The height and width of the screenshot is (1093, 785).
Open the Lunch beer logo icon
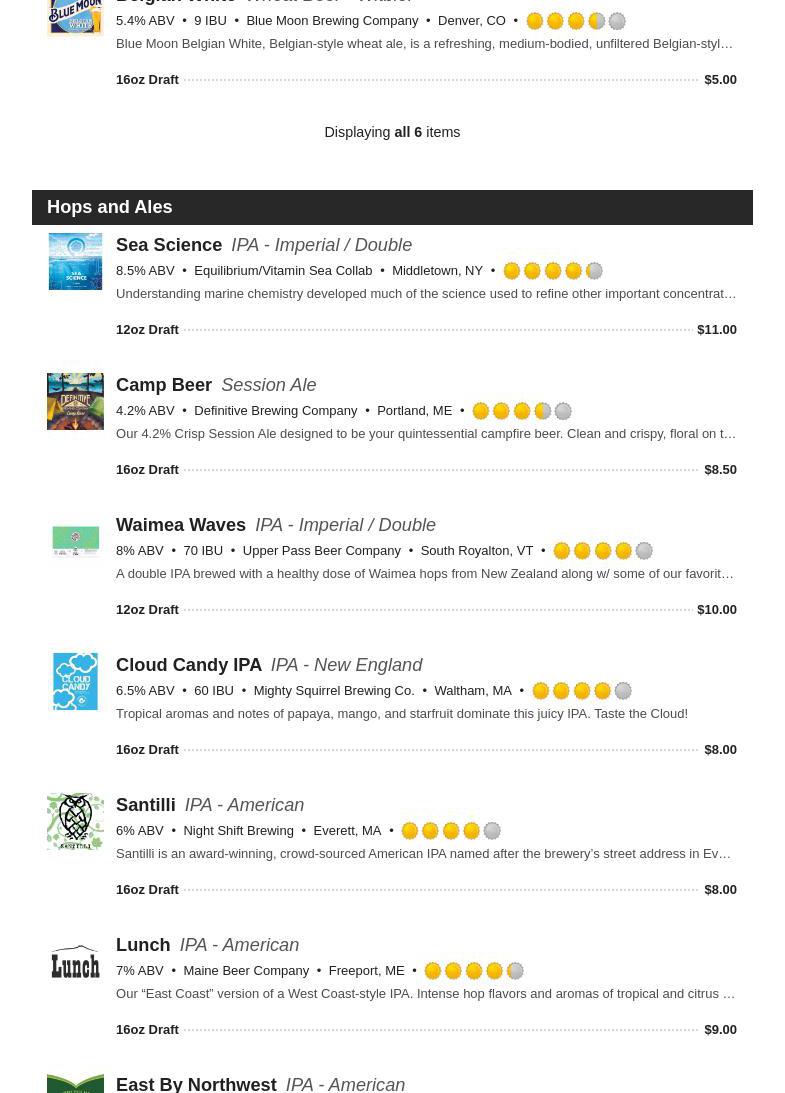pyautogui.click(x=75, y=961)
